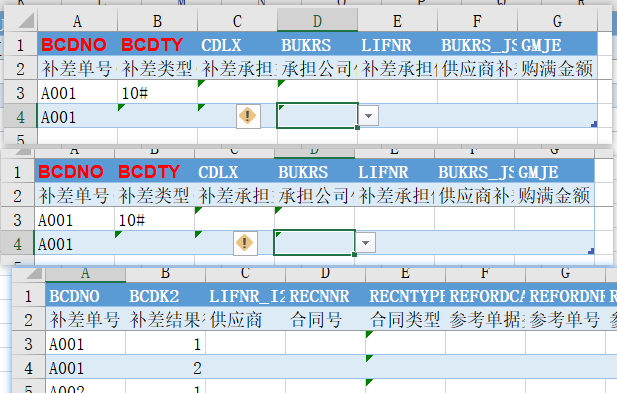Click the 补差类型 cell in the top sheet

click(x=157, y=68)
